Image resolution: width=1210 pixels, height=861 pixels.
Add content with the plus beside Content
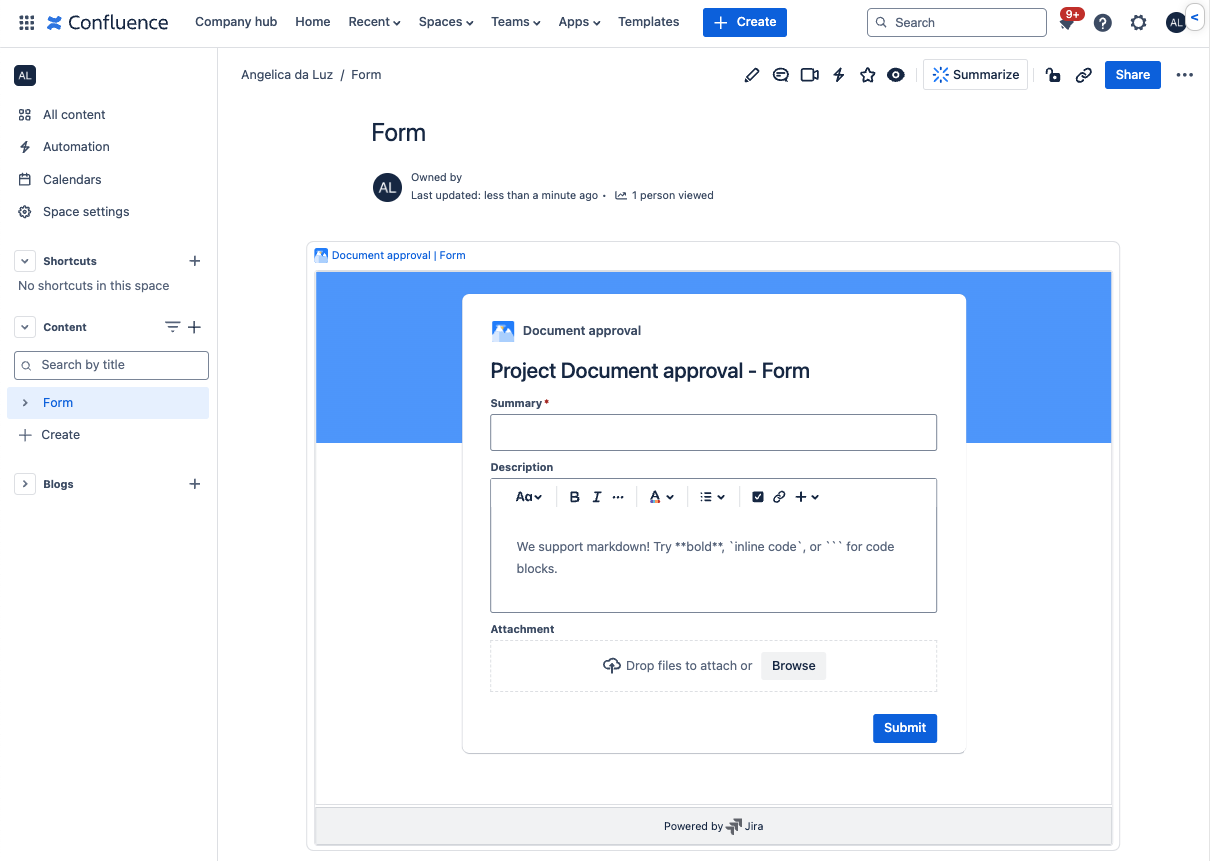pyautogui.click(x=195, y=327)
